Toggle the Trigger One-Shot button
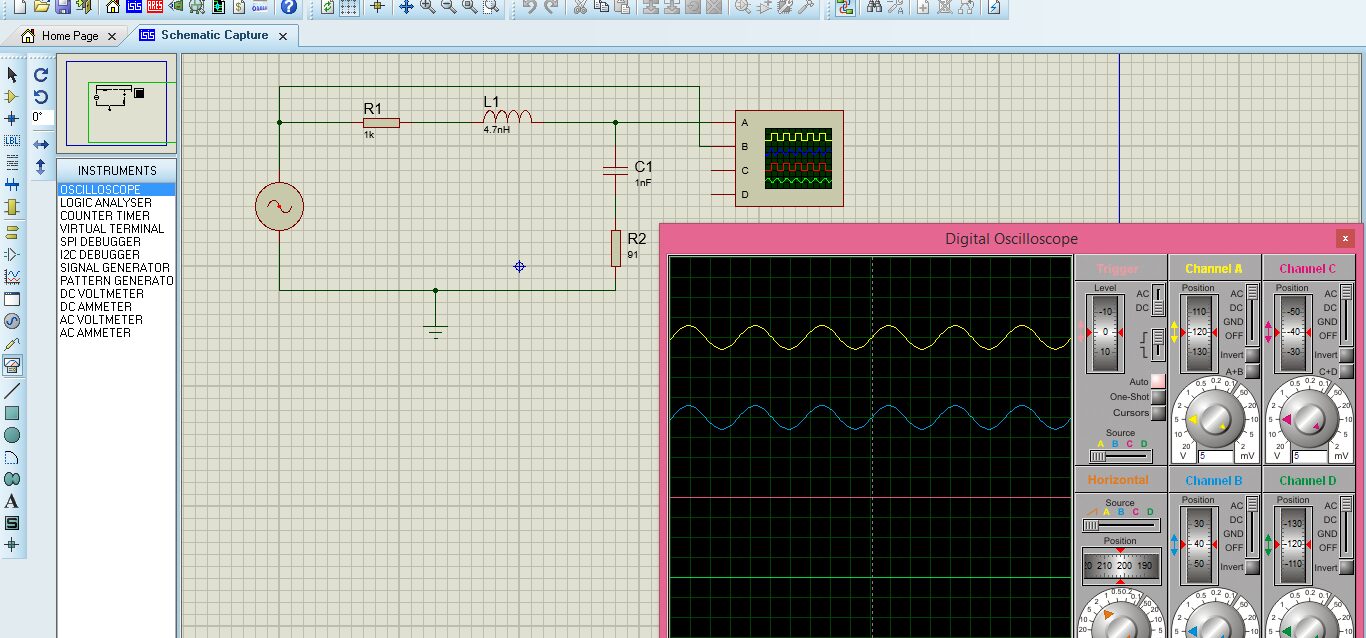Image resolution: width=1366 pixels, height=638 pixels. click(1158, 397)
